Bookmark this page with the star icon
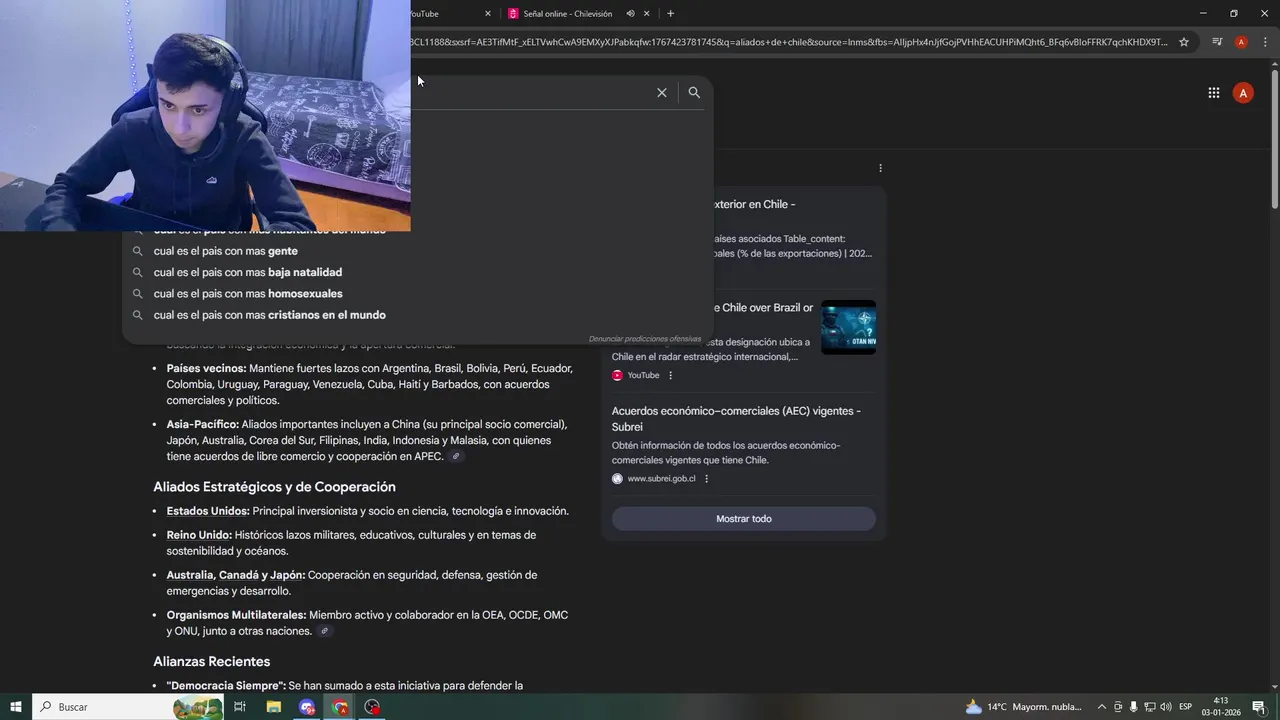 (x=1184, y=42)
